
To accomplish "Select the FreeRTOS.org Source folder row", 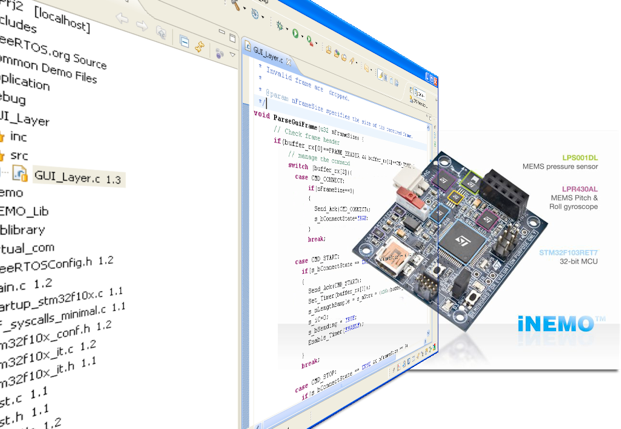I will (x=51, y=51).
